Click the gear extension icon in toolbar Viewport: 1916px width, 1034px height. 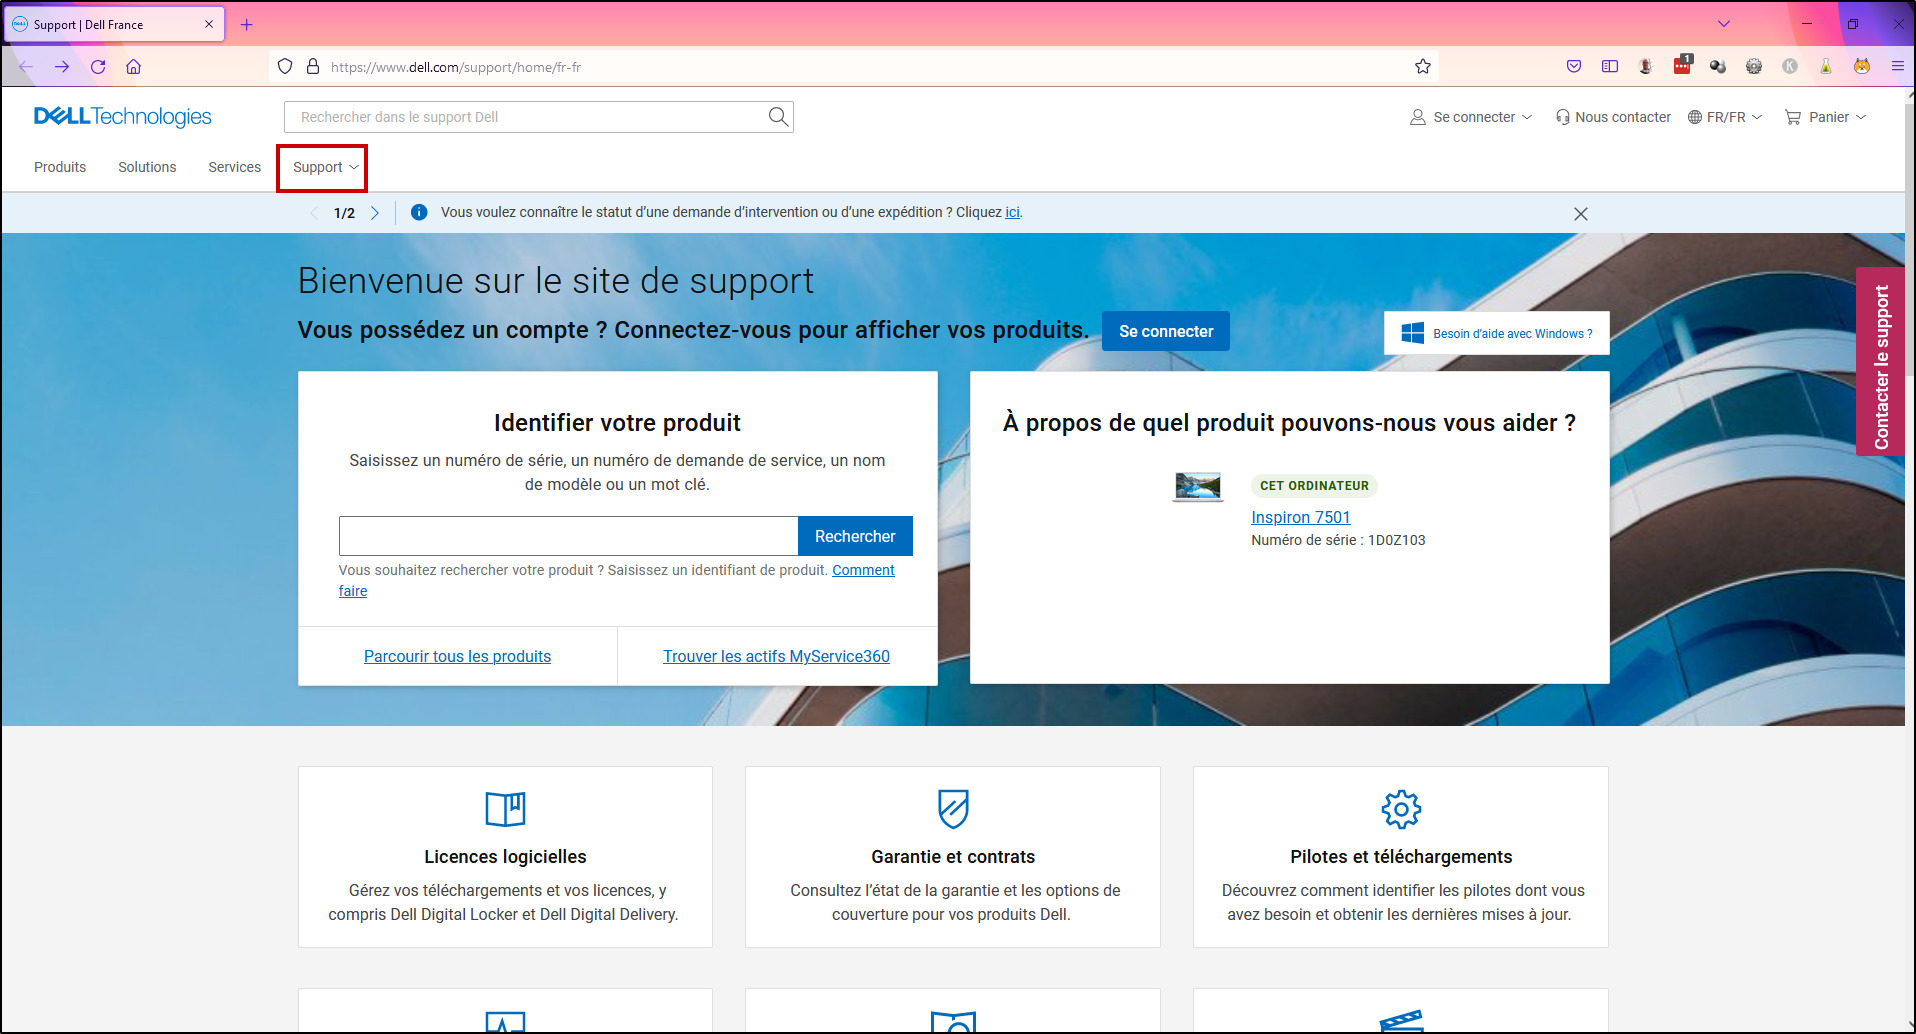(1754, 67)
